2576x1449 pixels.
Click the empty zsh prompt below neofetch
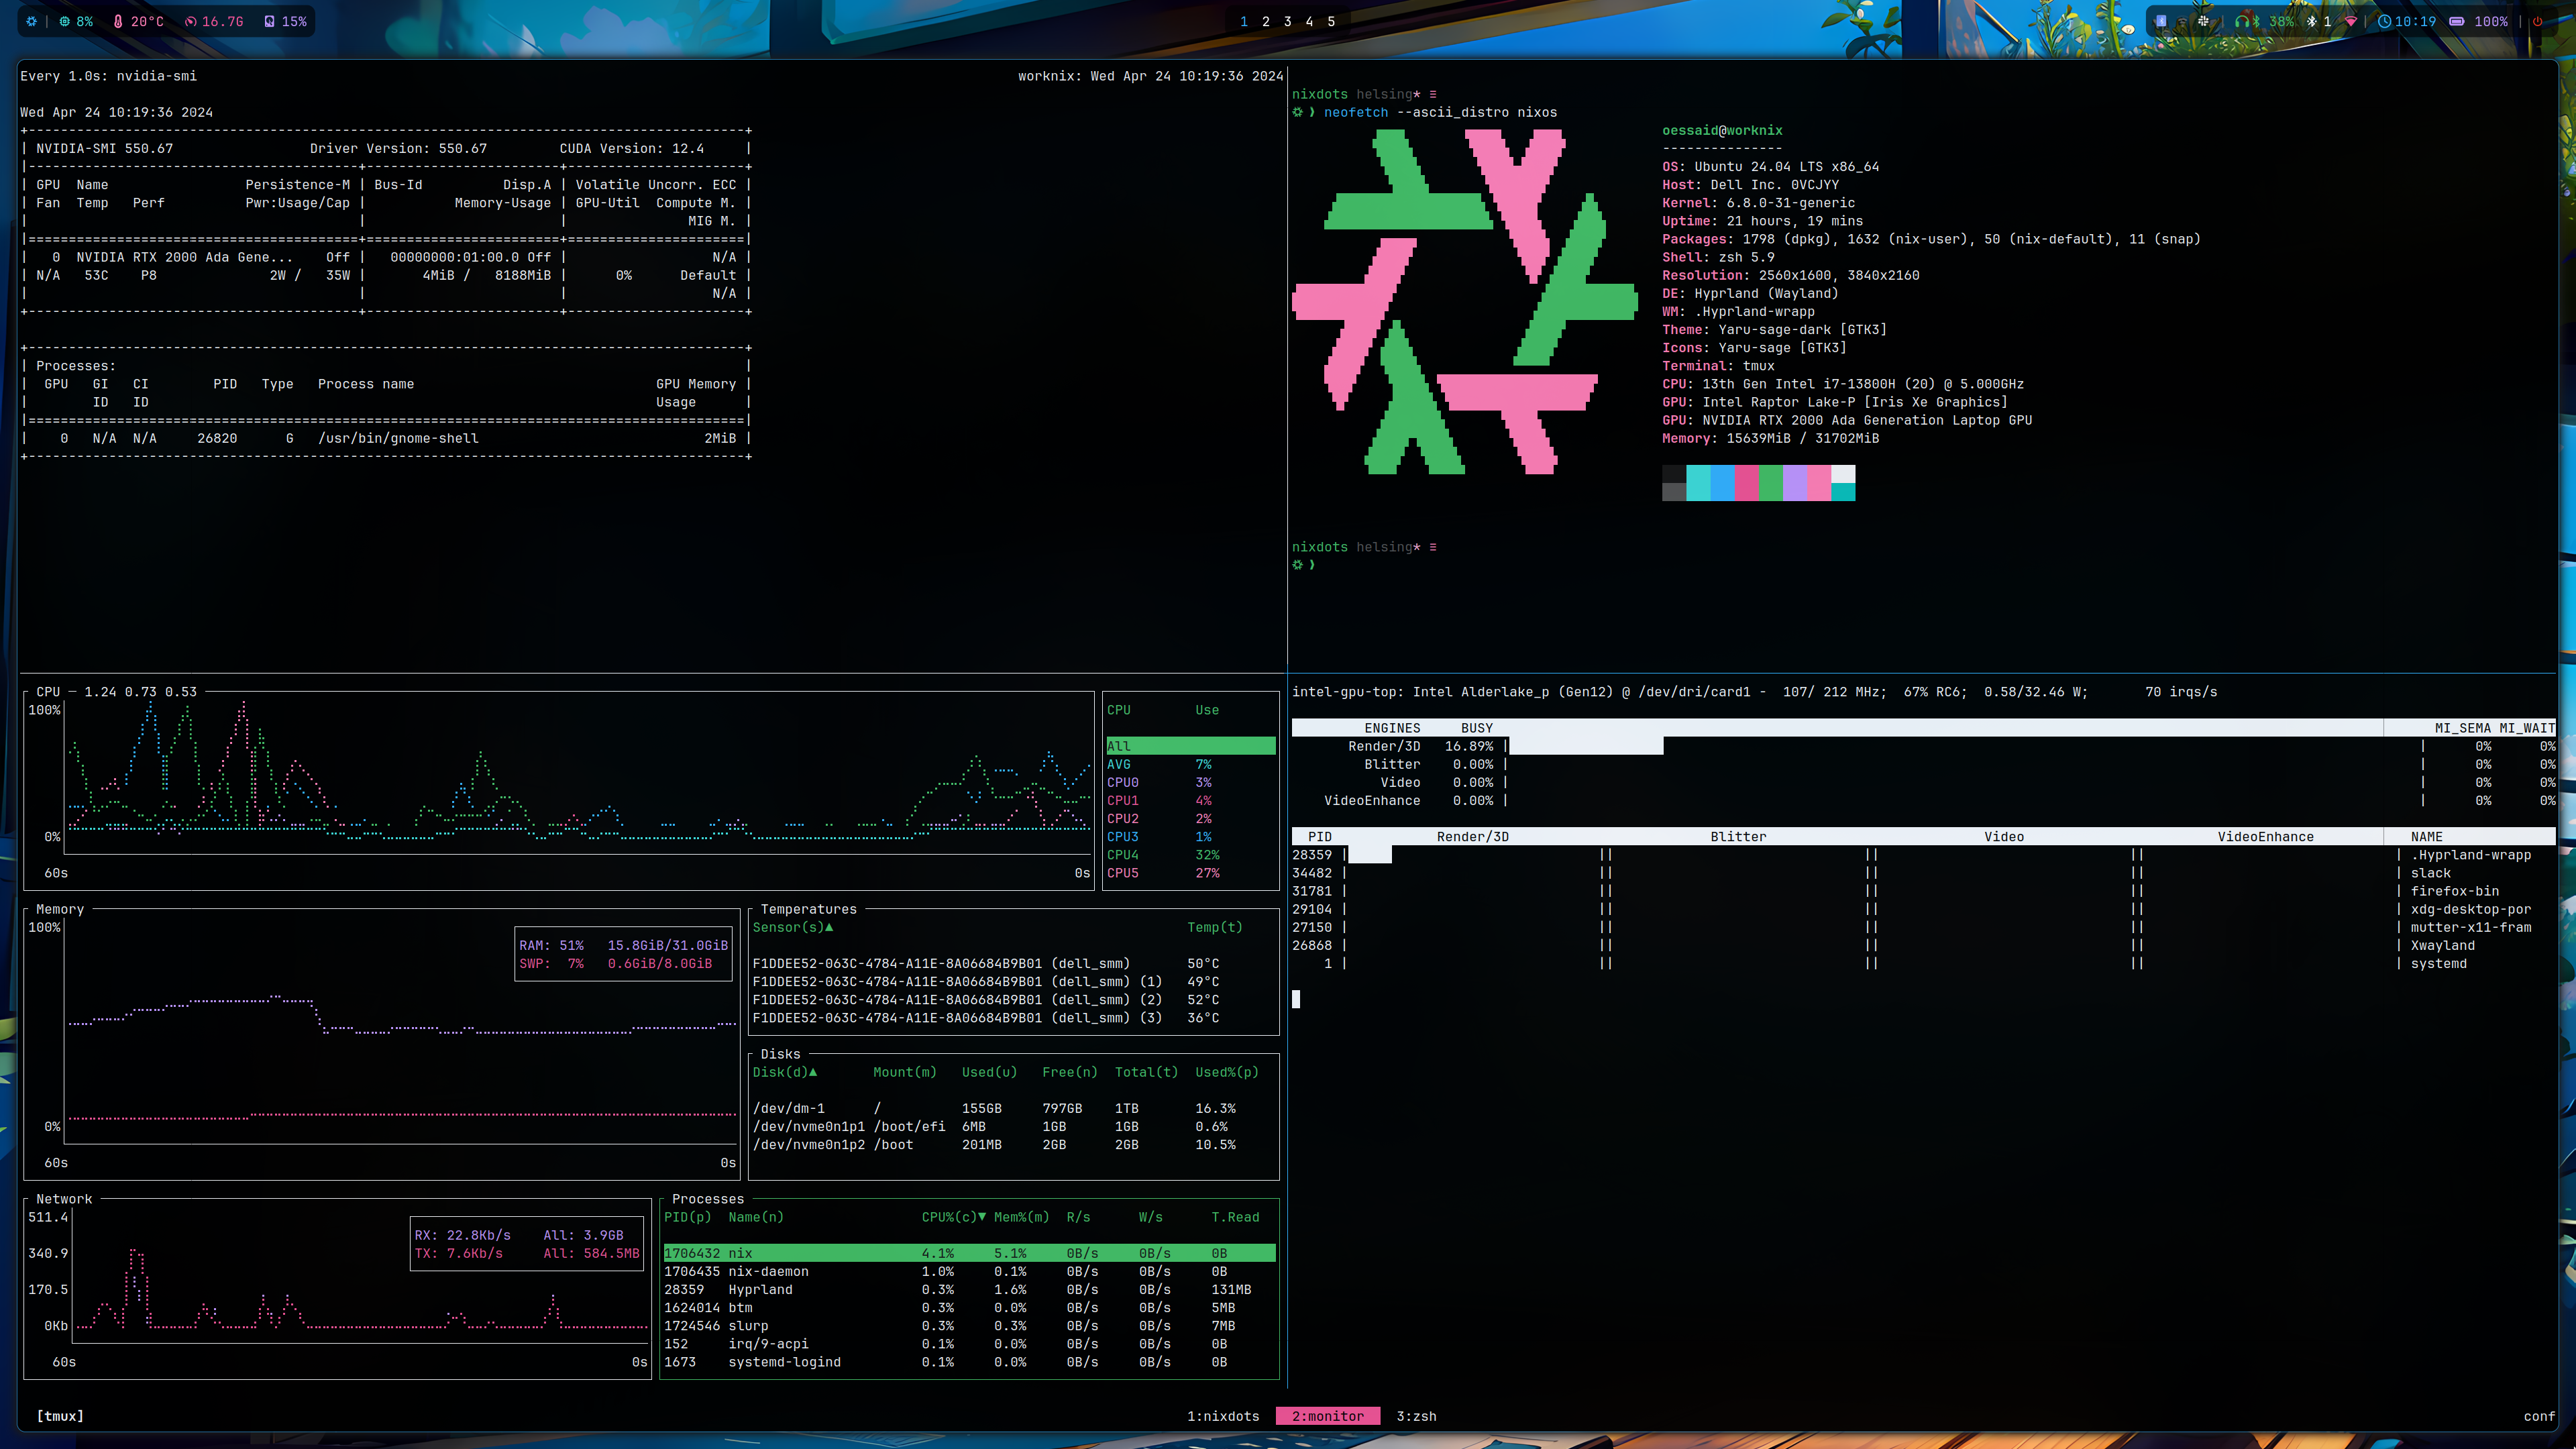pyautogui.click(x=1304, y=565)
